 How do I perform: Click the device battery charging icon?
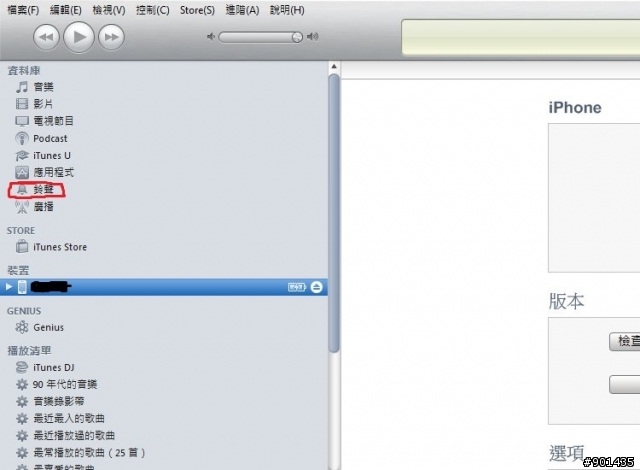pyautogui.click(x=297, y=287)
